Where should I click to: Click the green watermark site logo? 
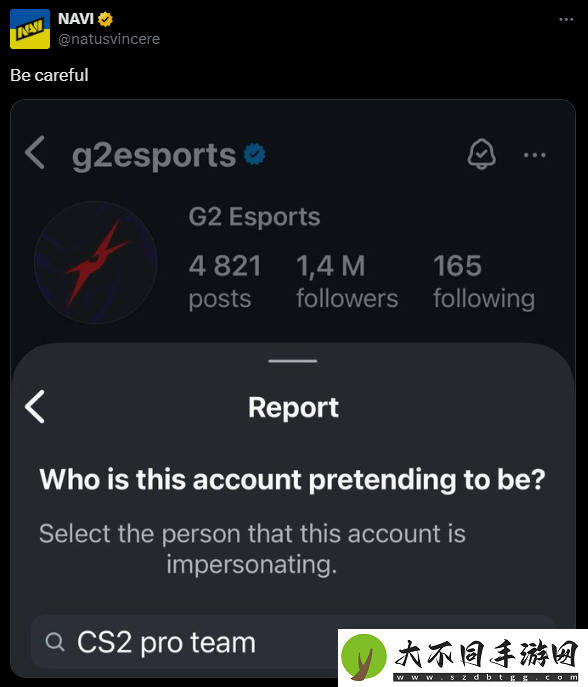click(x=364, y=657)
